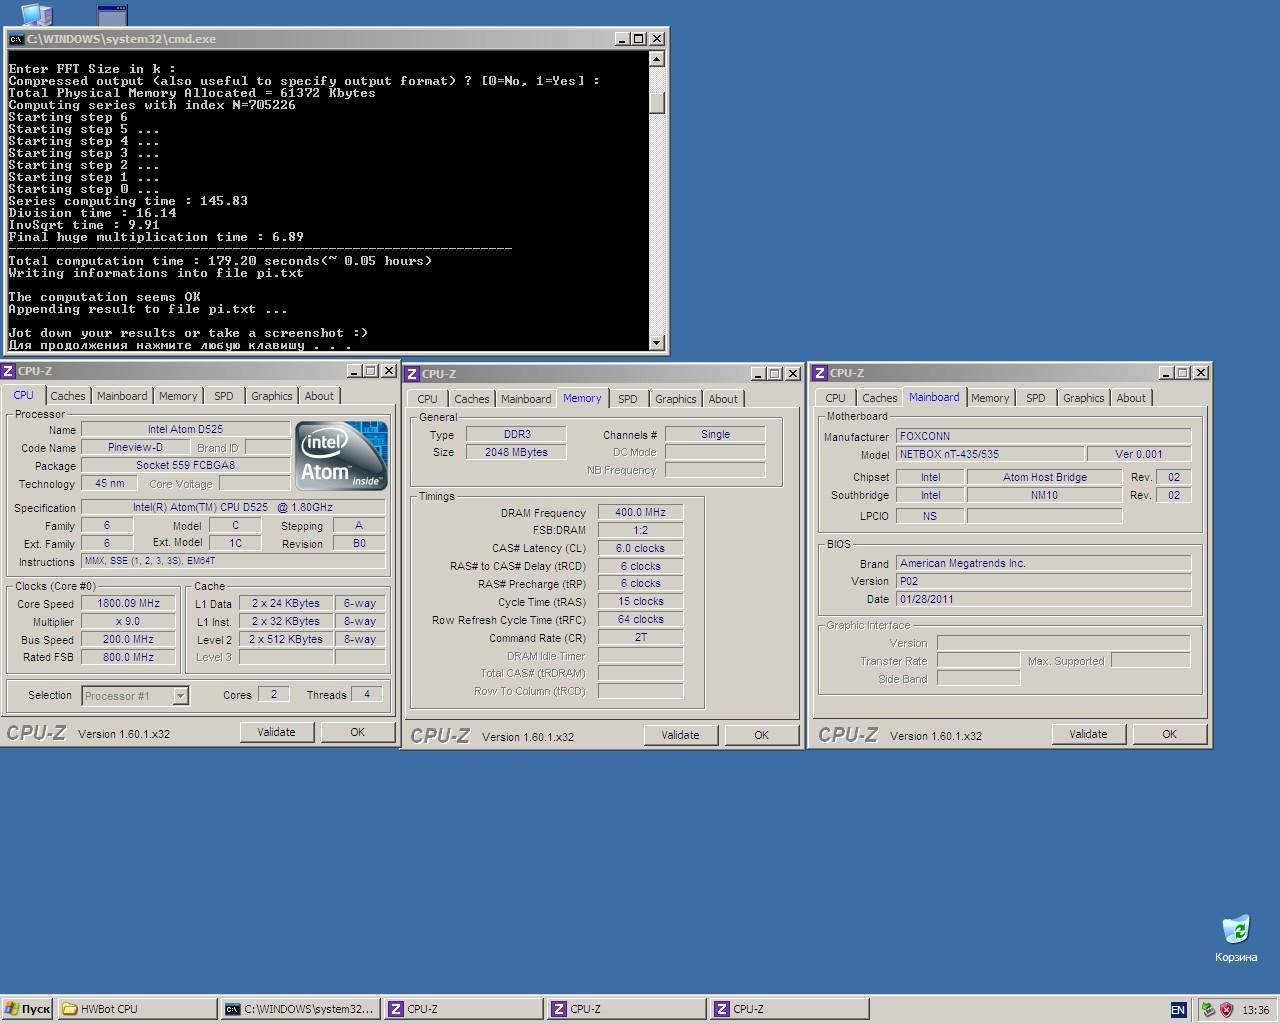
Task: Click Validate in the Memory window
Action: point(680,735)
